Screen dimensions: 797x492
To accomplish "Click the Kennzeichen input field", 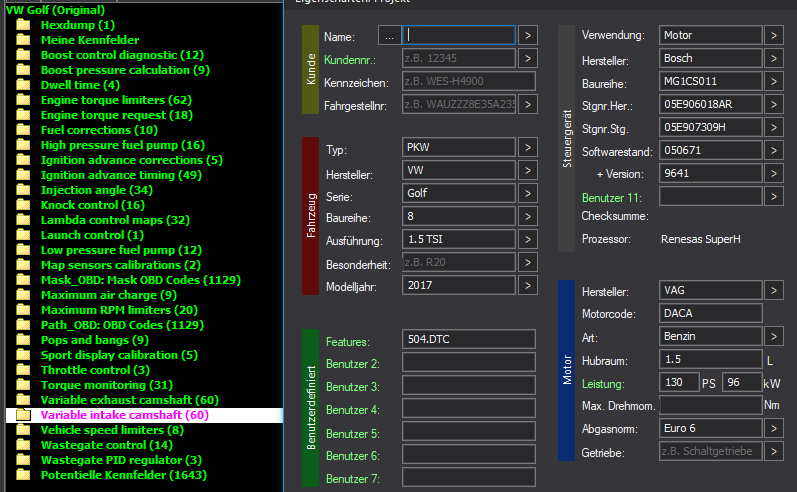I will (469, 81).
